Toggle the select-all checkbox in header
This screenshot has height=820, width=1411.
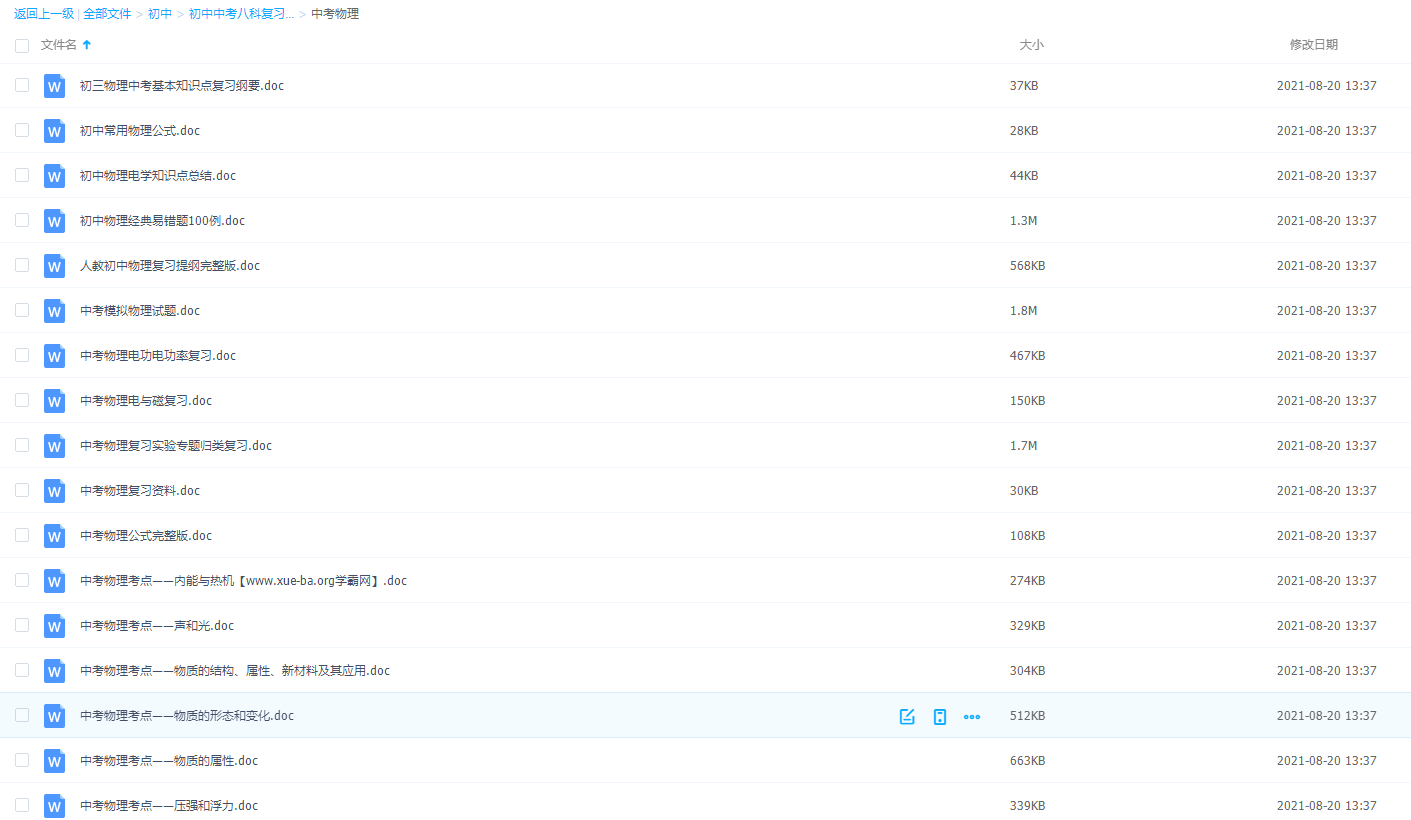point(22,46)
